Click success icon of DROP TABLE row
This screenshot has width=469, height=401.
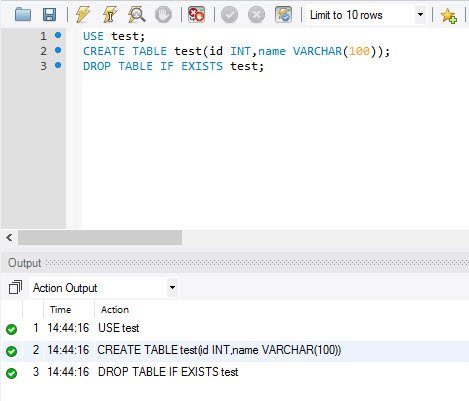point(11,373)
